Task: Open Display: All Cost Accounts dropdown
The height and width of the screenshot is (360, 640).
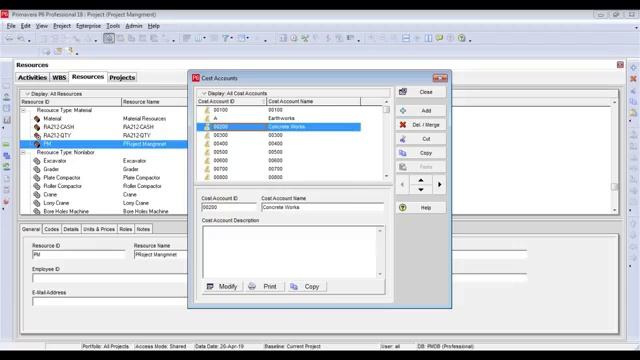Action: pyautogui.click(x=234, y=93)
